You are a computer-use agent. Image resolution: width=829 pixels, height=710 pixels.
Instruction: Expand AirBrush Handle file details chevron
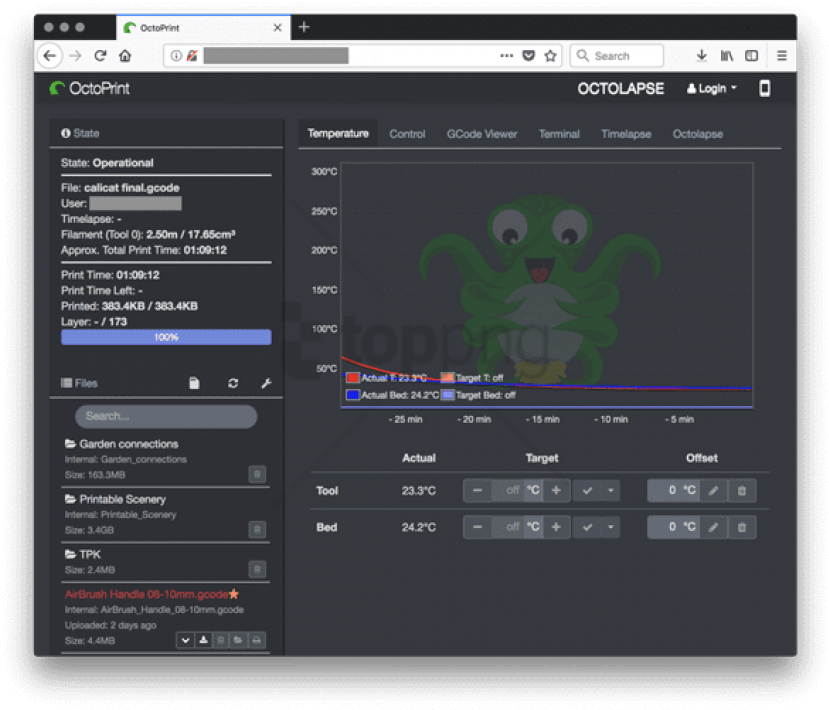click(185, 640)
